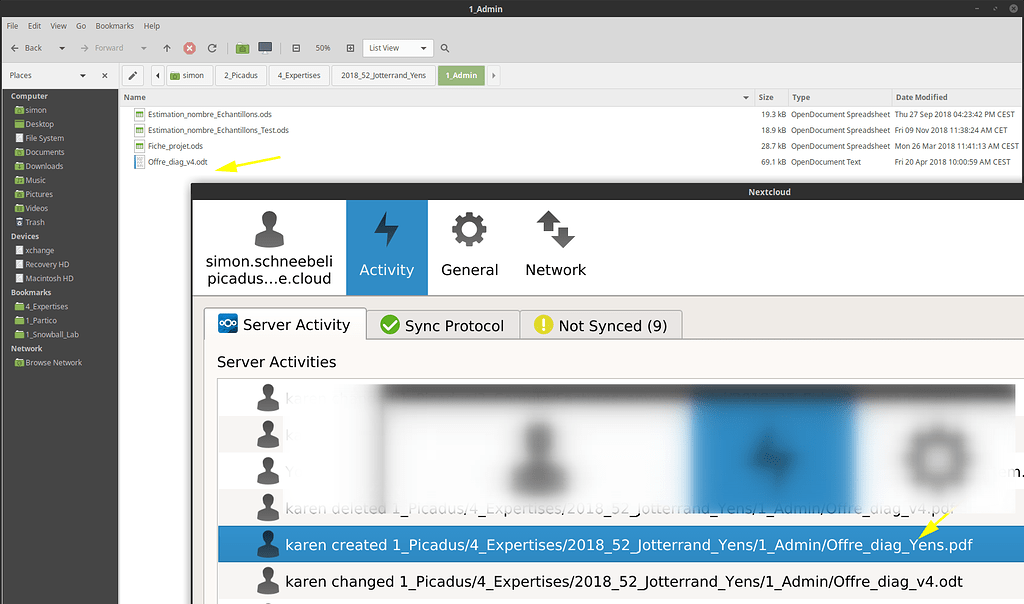Select Estimation_nombre_Echantillons.ods file
This screenshot has height=604, width=1024.
210,114
